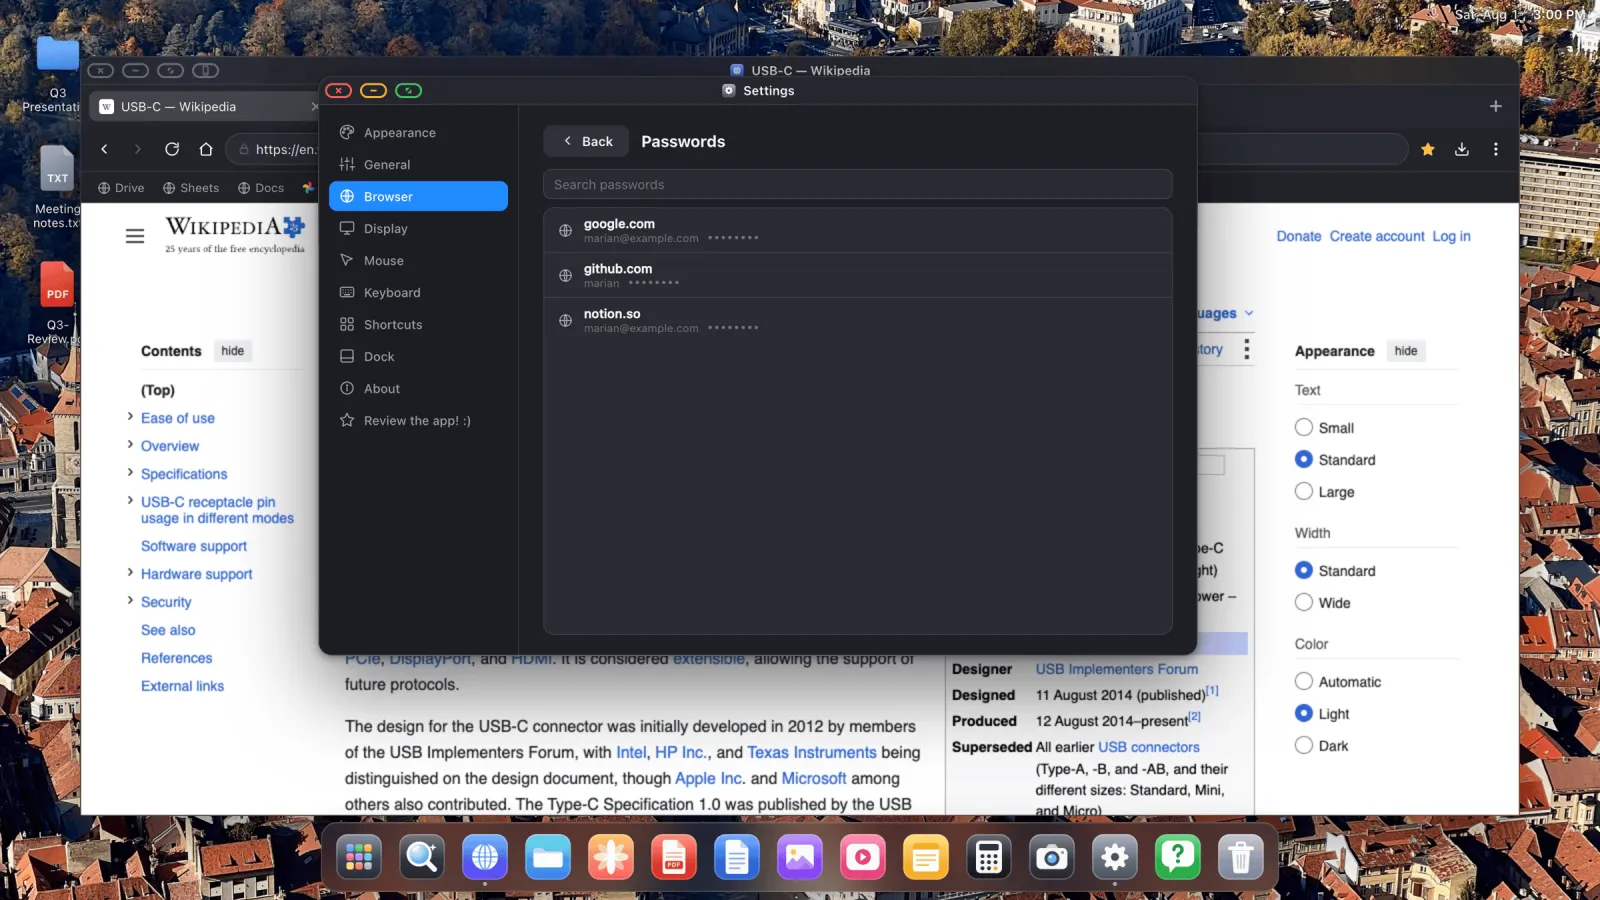Open the github.com password entry
The width and height of the screenshot is (1600, 900).
click(858, 275)
